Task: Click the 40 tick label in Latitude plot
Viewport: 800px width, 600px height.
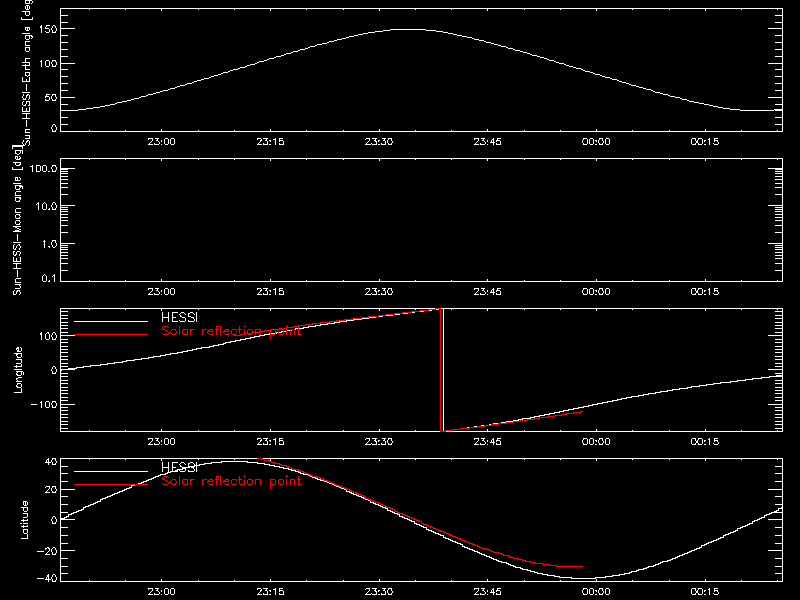Action: point(51,462)
